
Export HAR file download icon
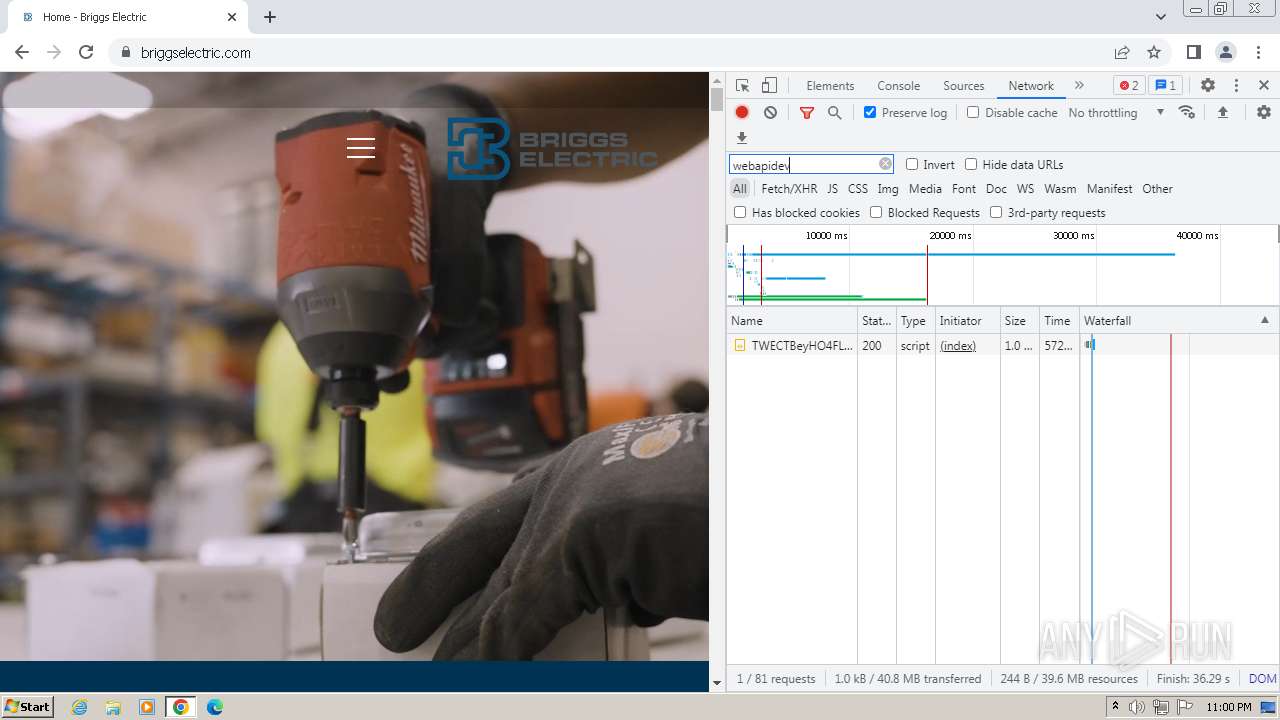click(742, 138)
